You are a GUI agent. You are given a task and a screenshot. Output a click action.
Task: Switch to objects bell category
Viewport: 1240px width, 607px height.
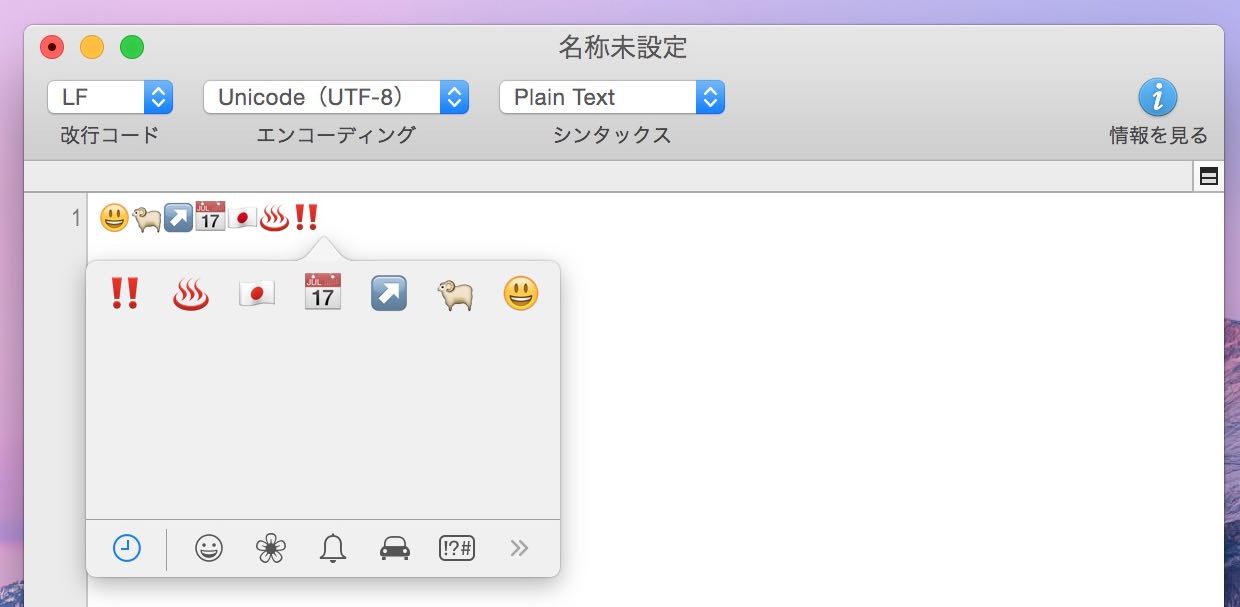(333, 548)
